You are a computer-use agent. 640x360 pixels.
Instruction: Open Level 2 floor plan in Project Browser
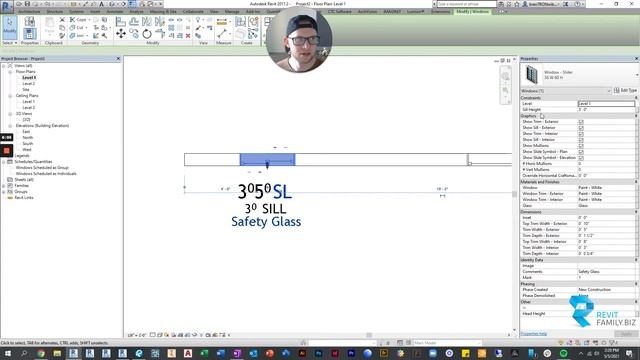(x=29, y=84)
